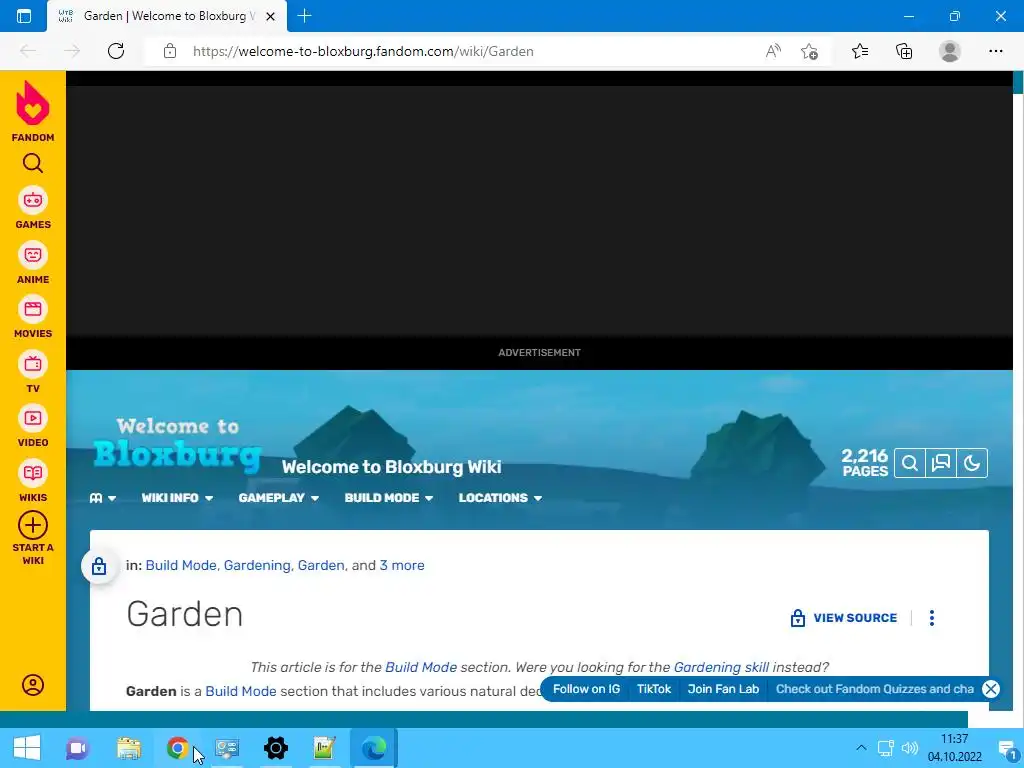
Task: Open the TV category icon
Action: [x=33, y=364]
